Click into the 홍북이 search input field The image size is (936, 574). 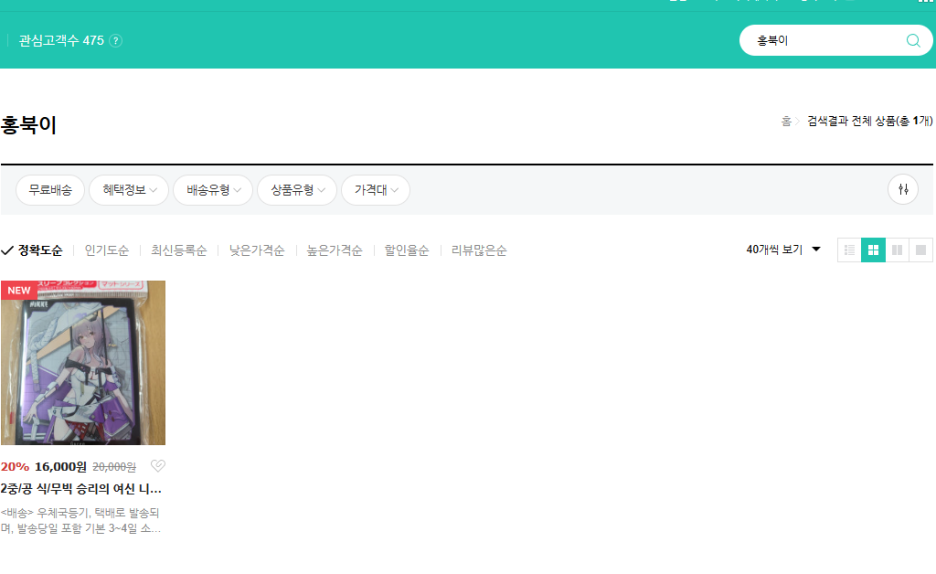[x=827, y=41]
